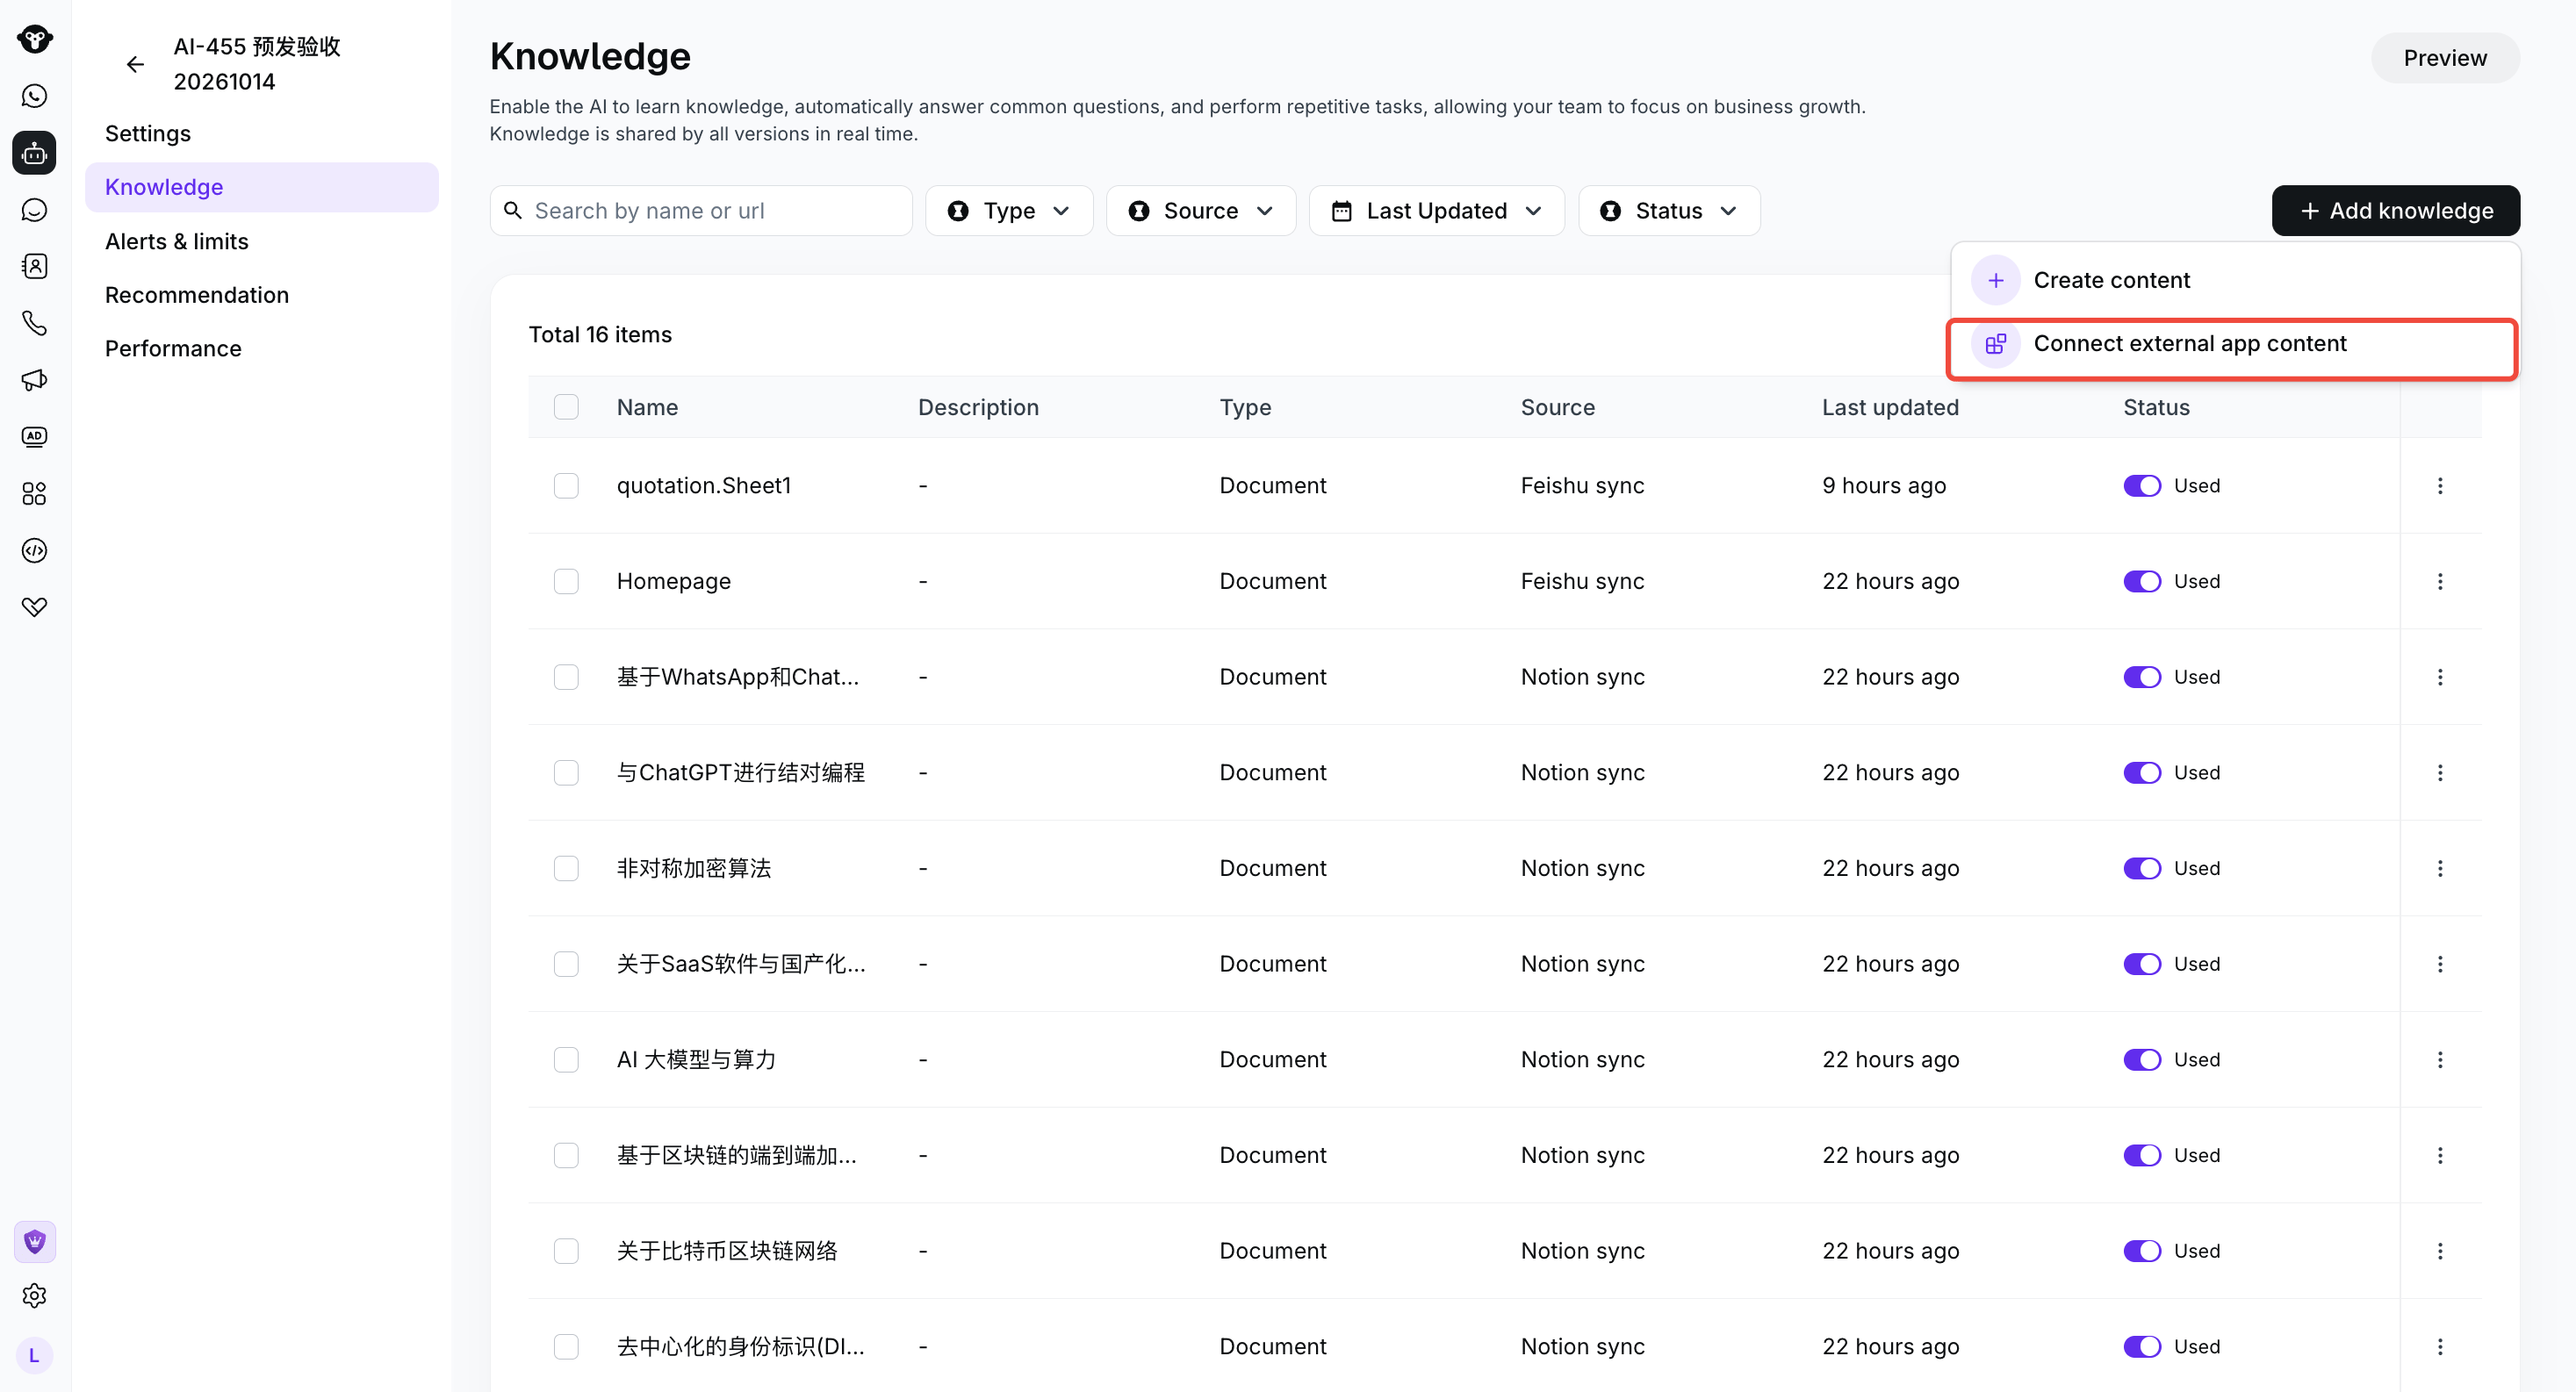Toggle Used switch for quotation.Sheet1

click(x=2142, y=486)
